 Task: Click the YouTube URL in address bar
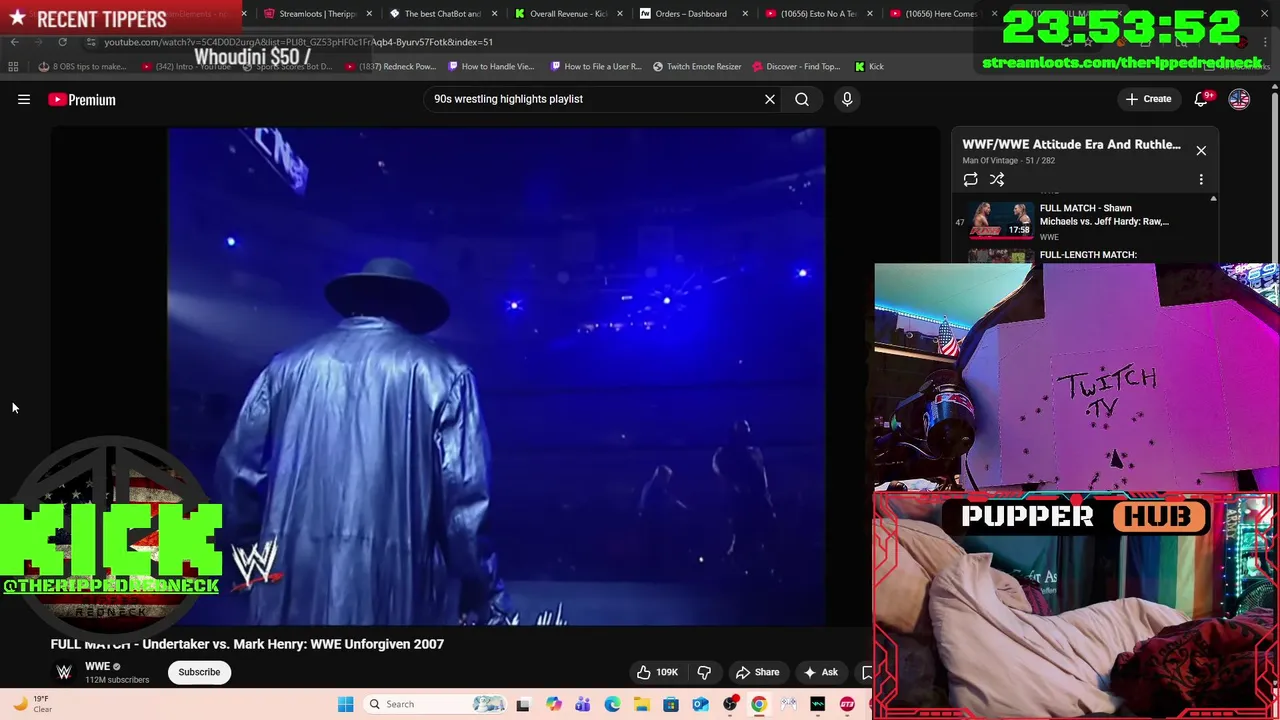pos(298,42)
